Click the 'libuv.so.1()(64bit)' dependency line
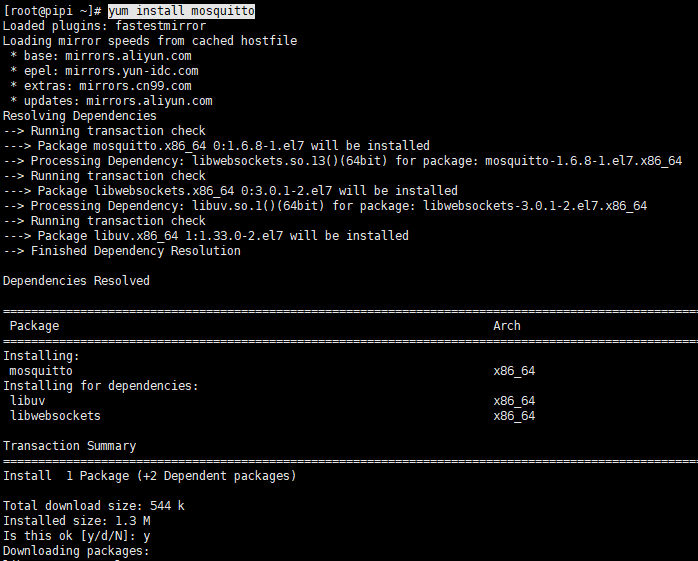 click(x=325, y=206)
